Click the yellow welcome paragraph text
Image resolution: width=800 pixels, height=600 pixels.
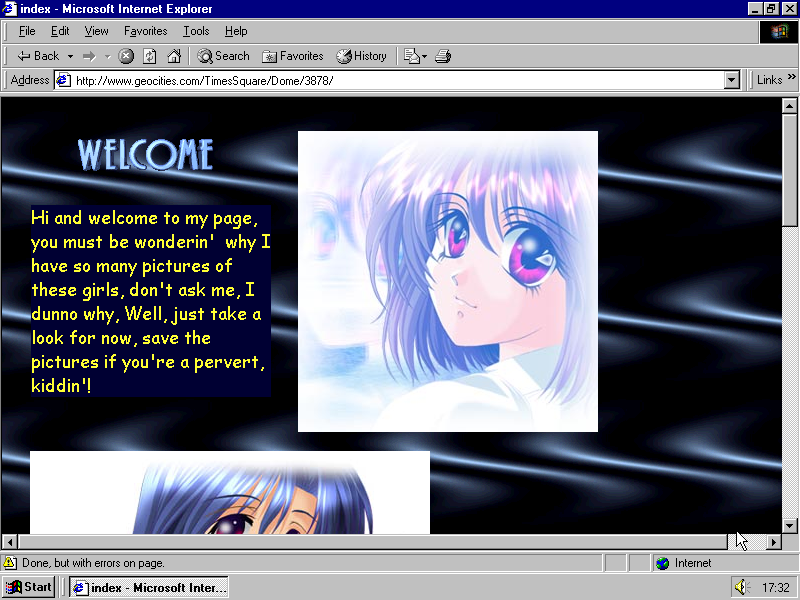(x=151, y=301)
